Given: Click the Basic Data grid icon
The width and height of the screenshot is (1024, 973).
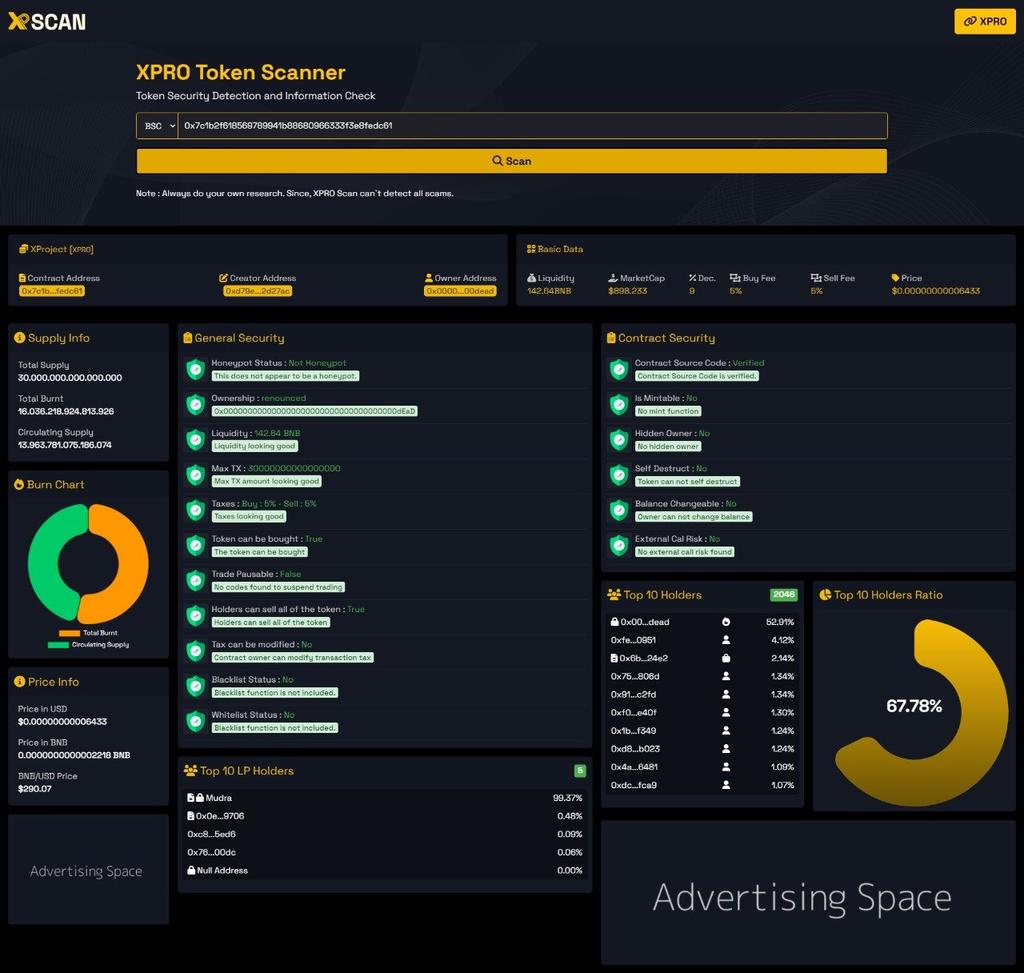Looking at the screenshot, I should [x=531, y=249].
